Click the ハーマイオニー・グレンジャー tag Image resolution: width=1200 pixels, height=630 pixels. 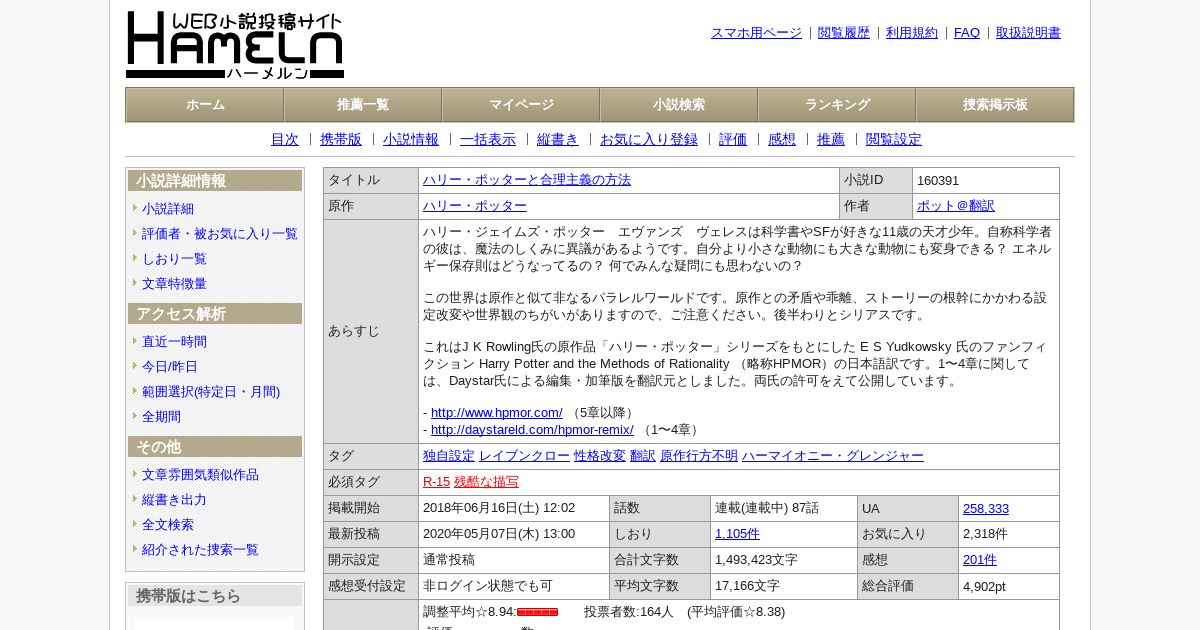(x=833, y=457)
